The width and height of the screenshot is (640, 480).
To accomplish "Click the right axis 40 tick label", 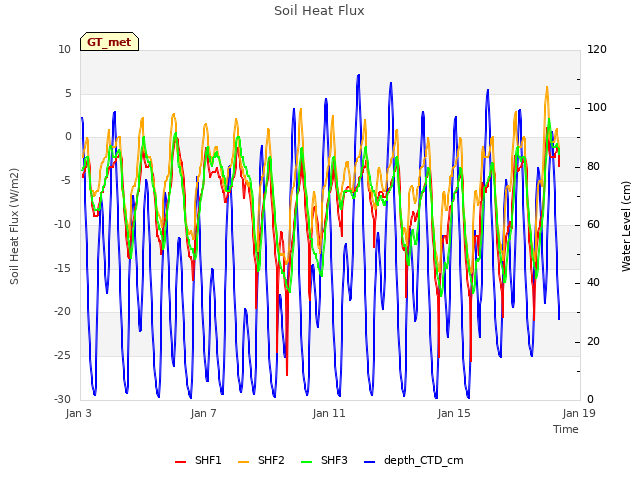I will pyautogui.click(x=593, y=283).
